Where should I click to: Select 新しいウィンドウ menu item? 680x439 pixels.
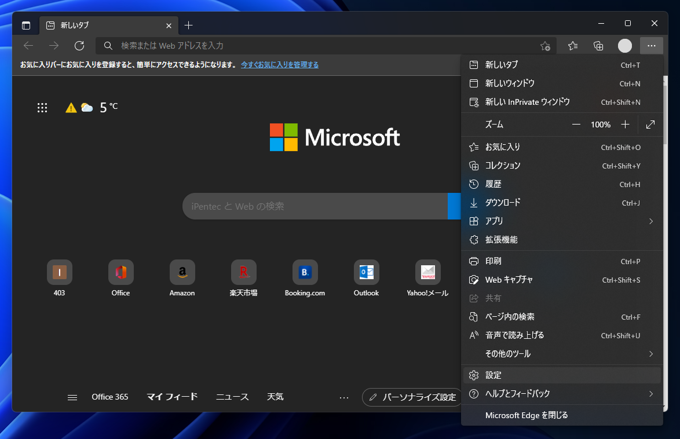click(562, 83)
